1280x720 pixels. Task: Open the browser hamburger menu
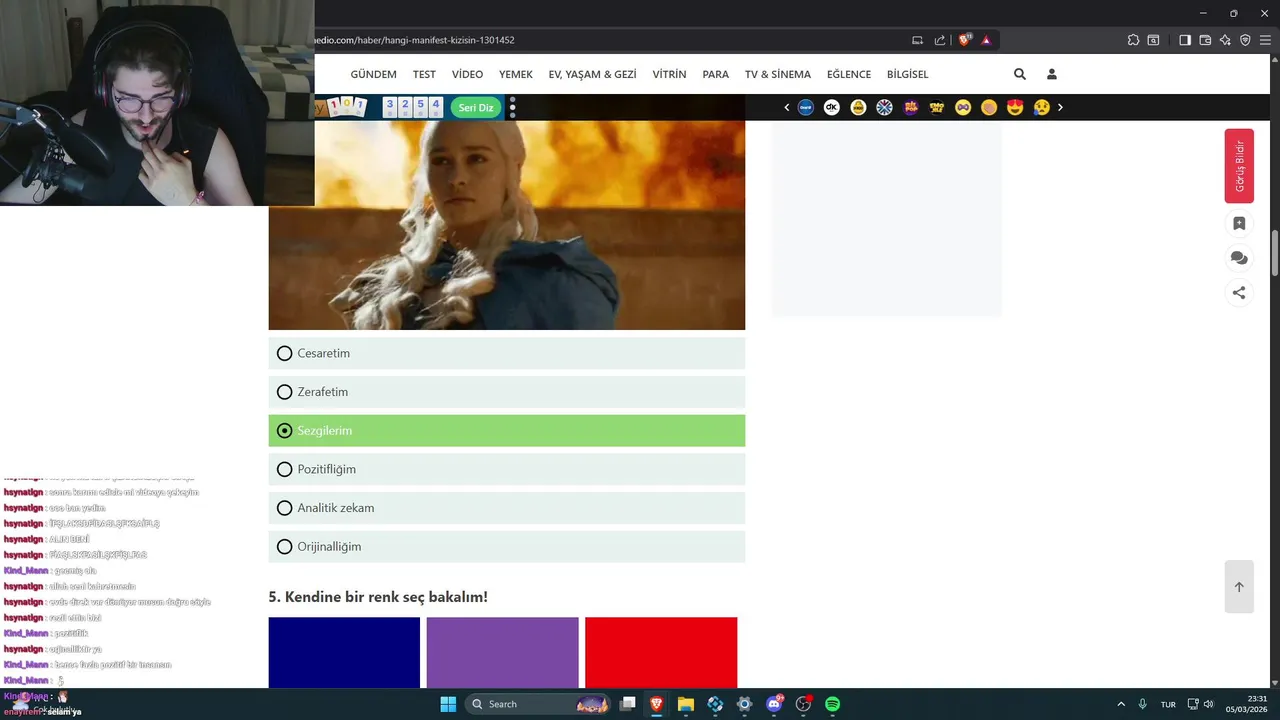(1265, 40)
